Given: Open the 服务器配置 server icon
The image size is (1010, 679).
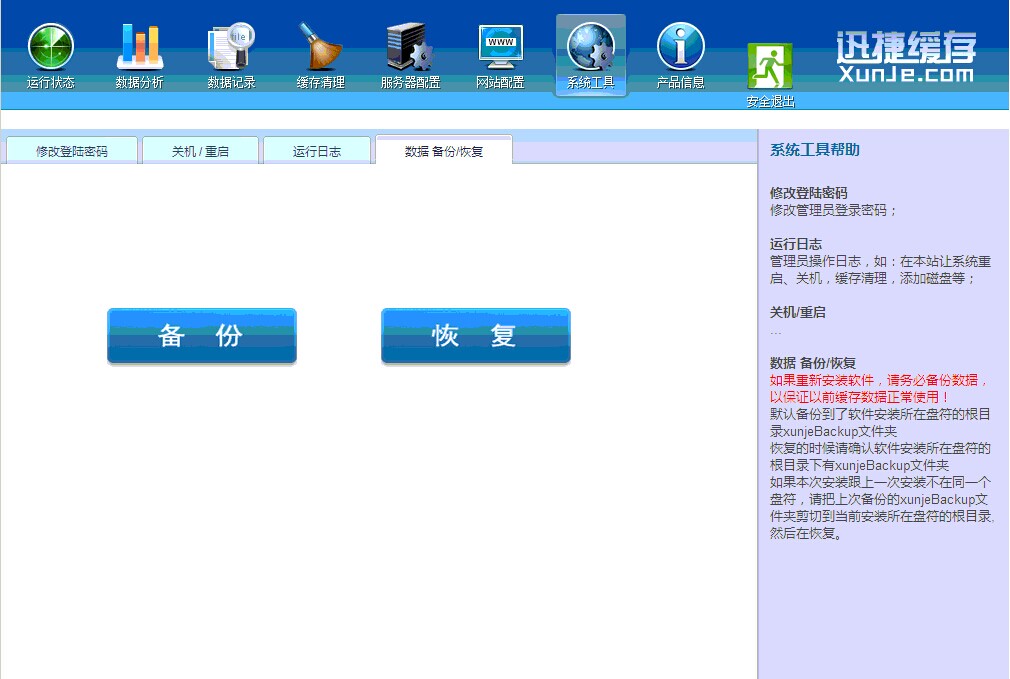Looking at the screenshot, I should coord(410,46).
